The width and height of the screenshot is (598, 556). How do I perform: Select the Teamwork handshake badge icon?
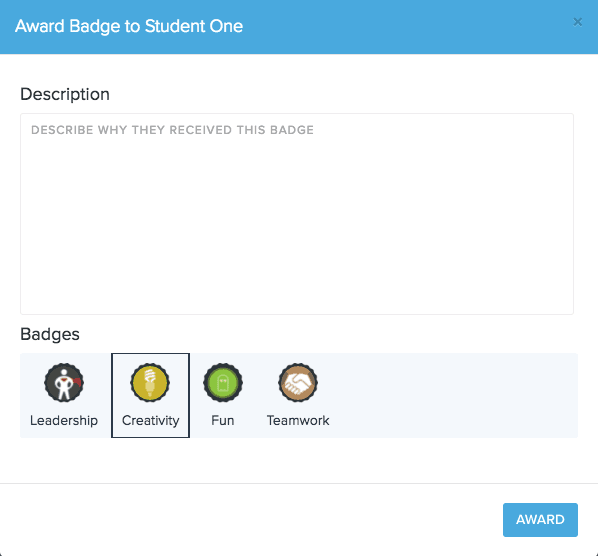pos(298,382)
